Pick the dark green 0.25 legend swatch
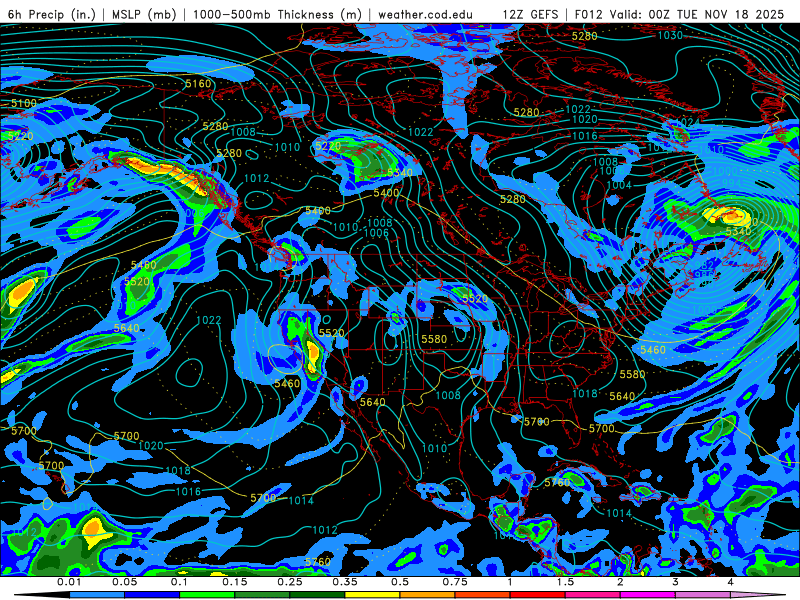Viewport: 800px width, 600px height. 317,595
